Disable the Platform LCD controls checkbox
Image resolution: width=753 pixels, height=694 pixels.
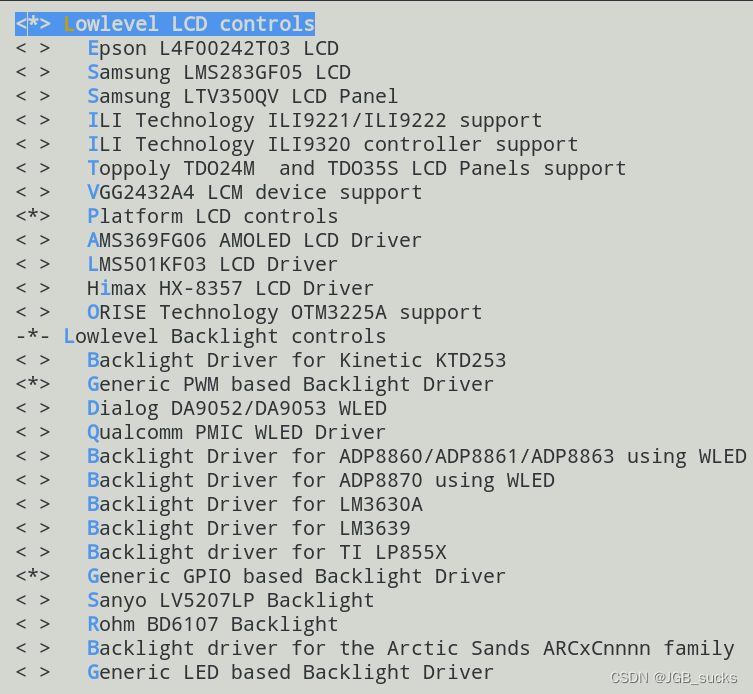[x=33, y=216]
